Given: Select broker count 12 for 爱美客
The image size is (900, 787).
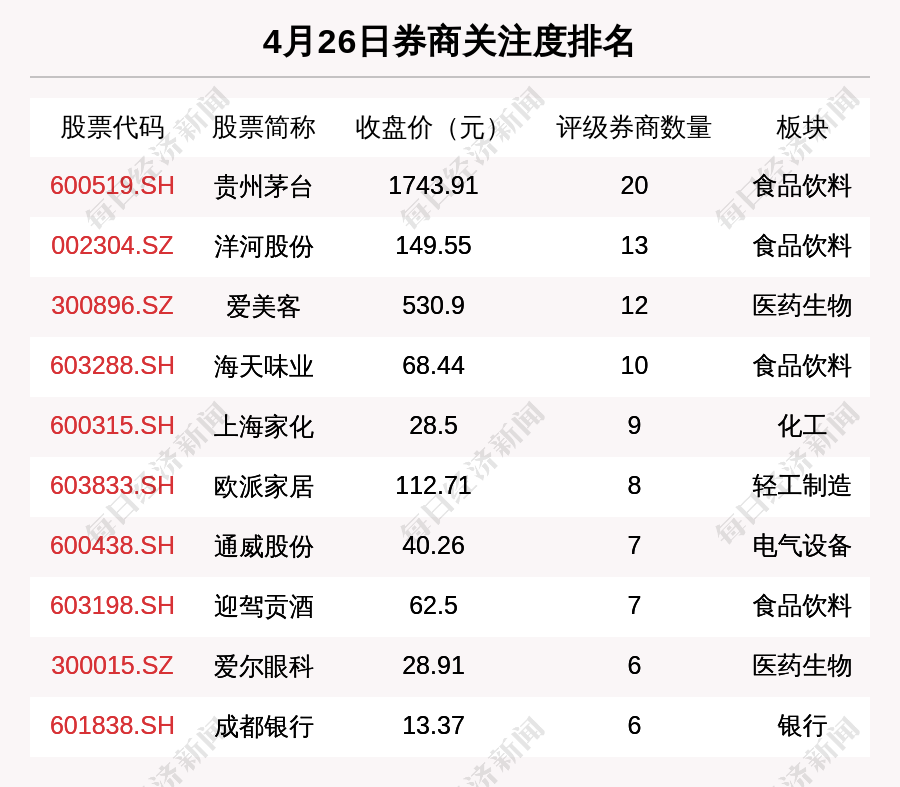Looking at the screenshot, I should (x=634, y=305).
